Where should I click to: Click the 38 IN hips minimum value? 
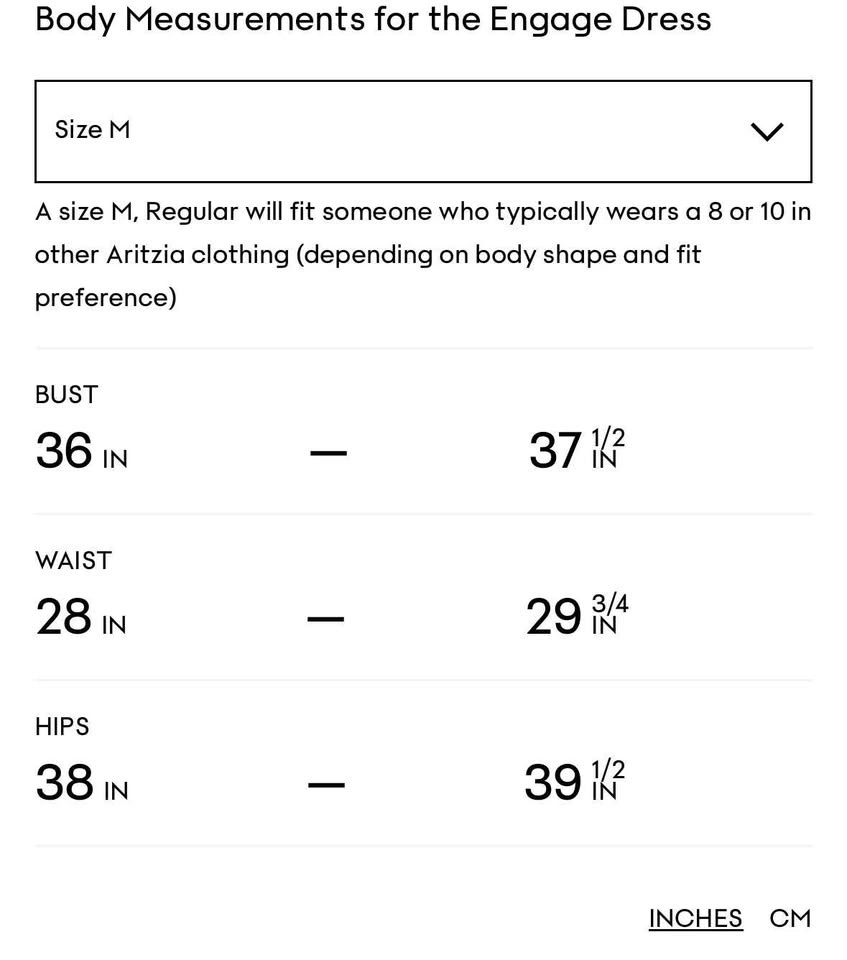pos(81,783)
